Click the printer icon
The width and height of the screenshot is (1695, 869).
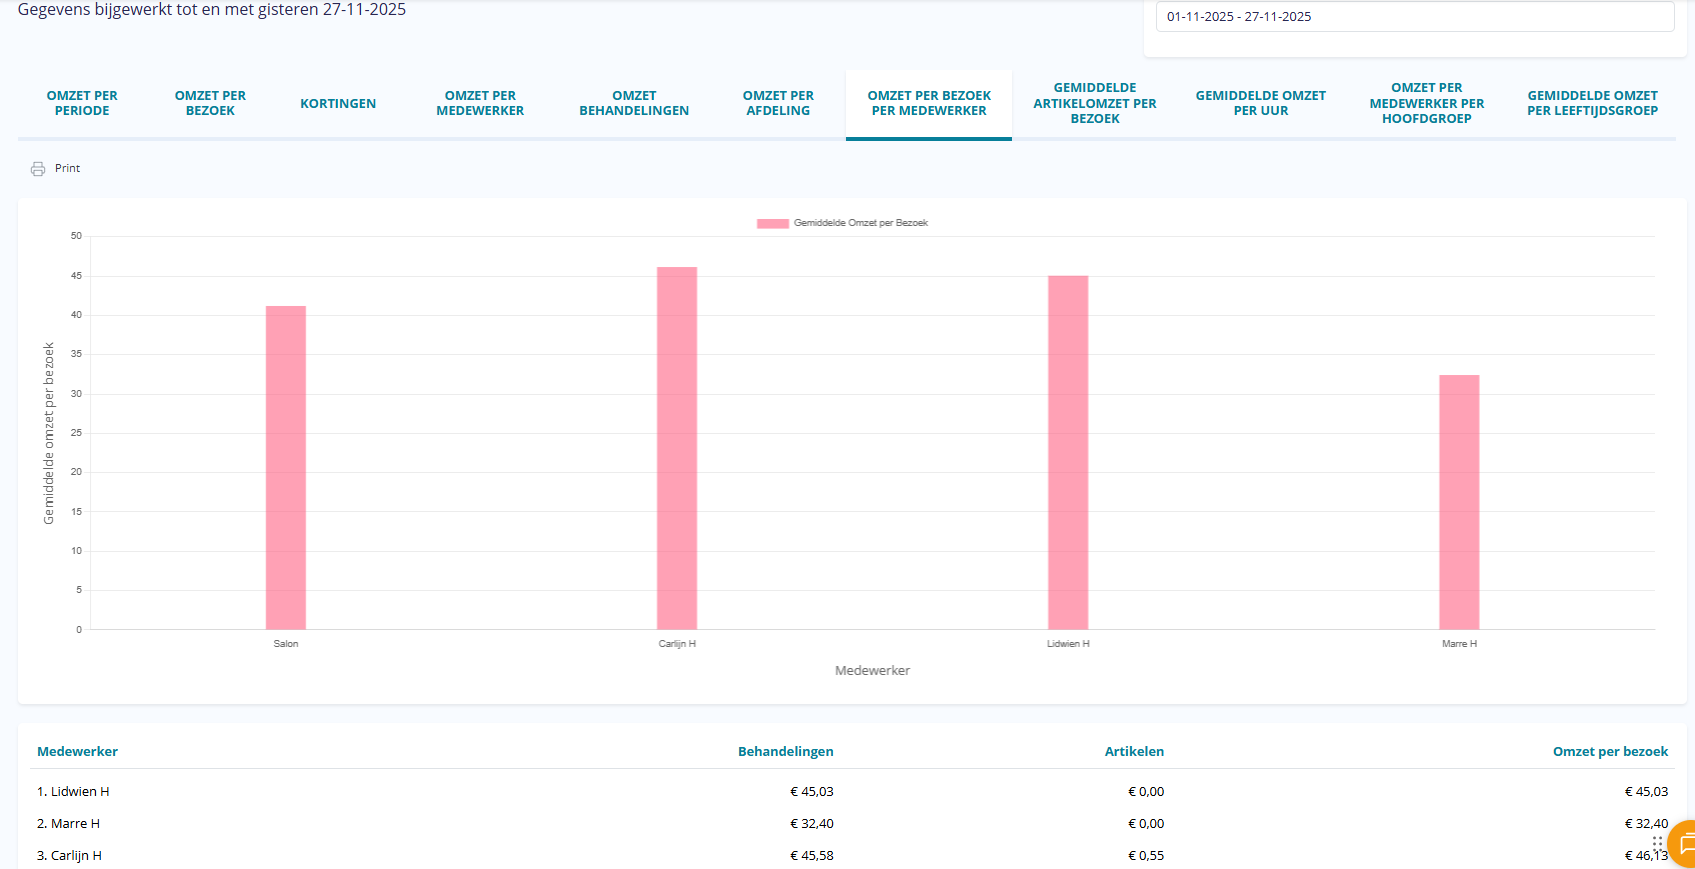tap(38, 169)
